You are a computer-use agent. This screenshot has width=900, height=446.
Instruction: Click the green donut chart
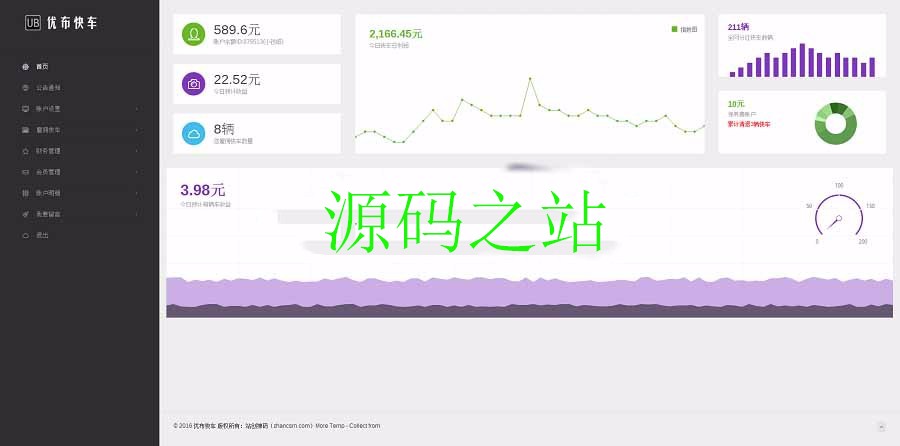[836, 123]
